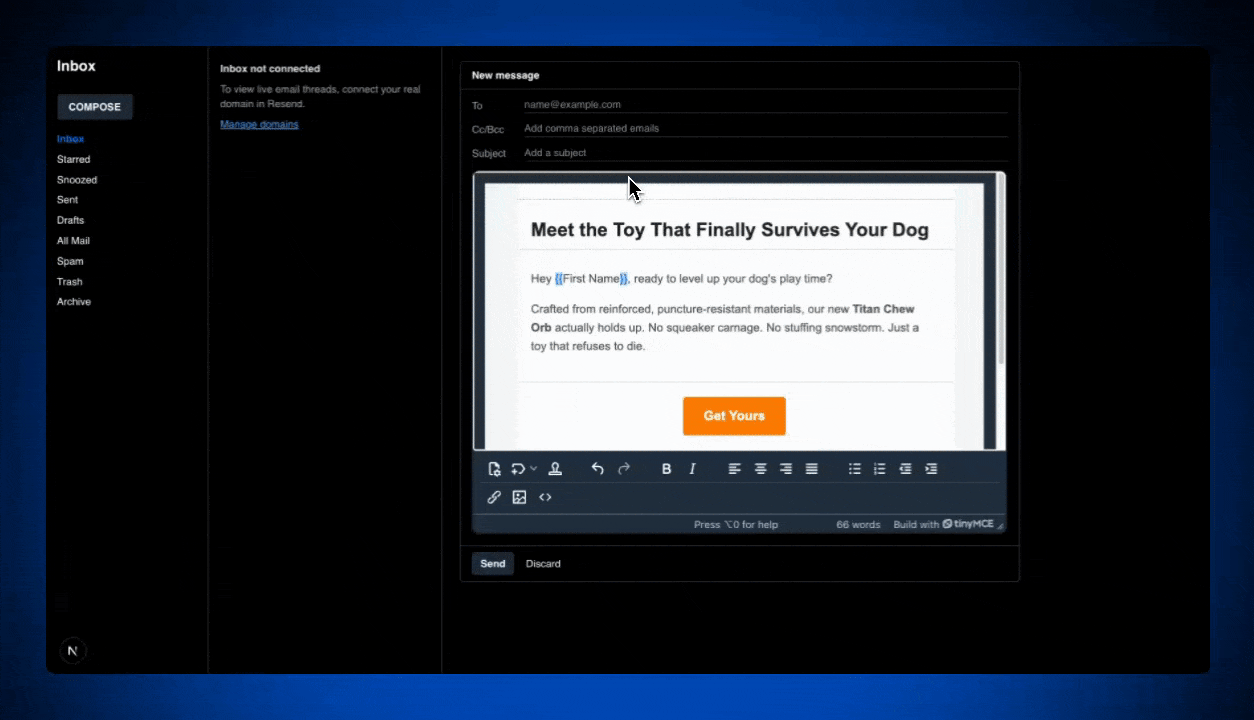Open the justify alignment option

pos(811,468)
